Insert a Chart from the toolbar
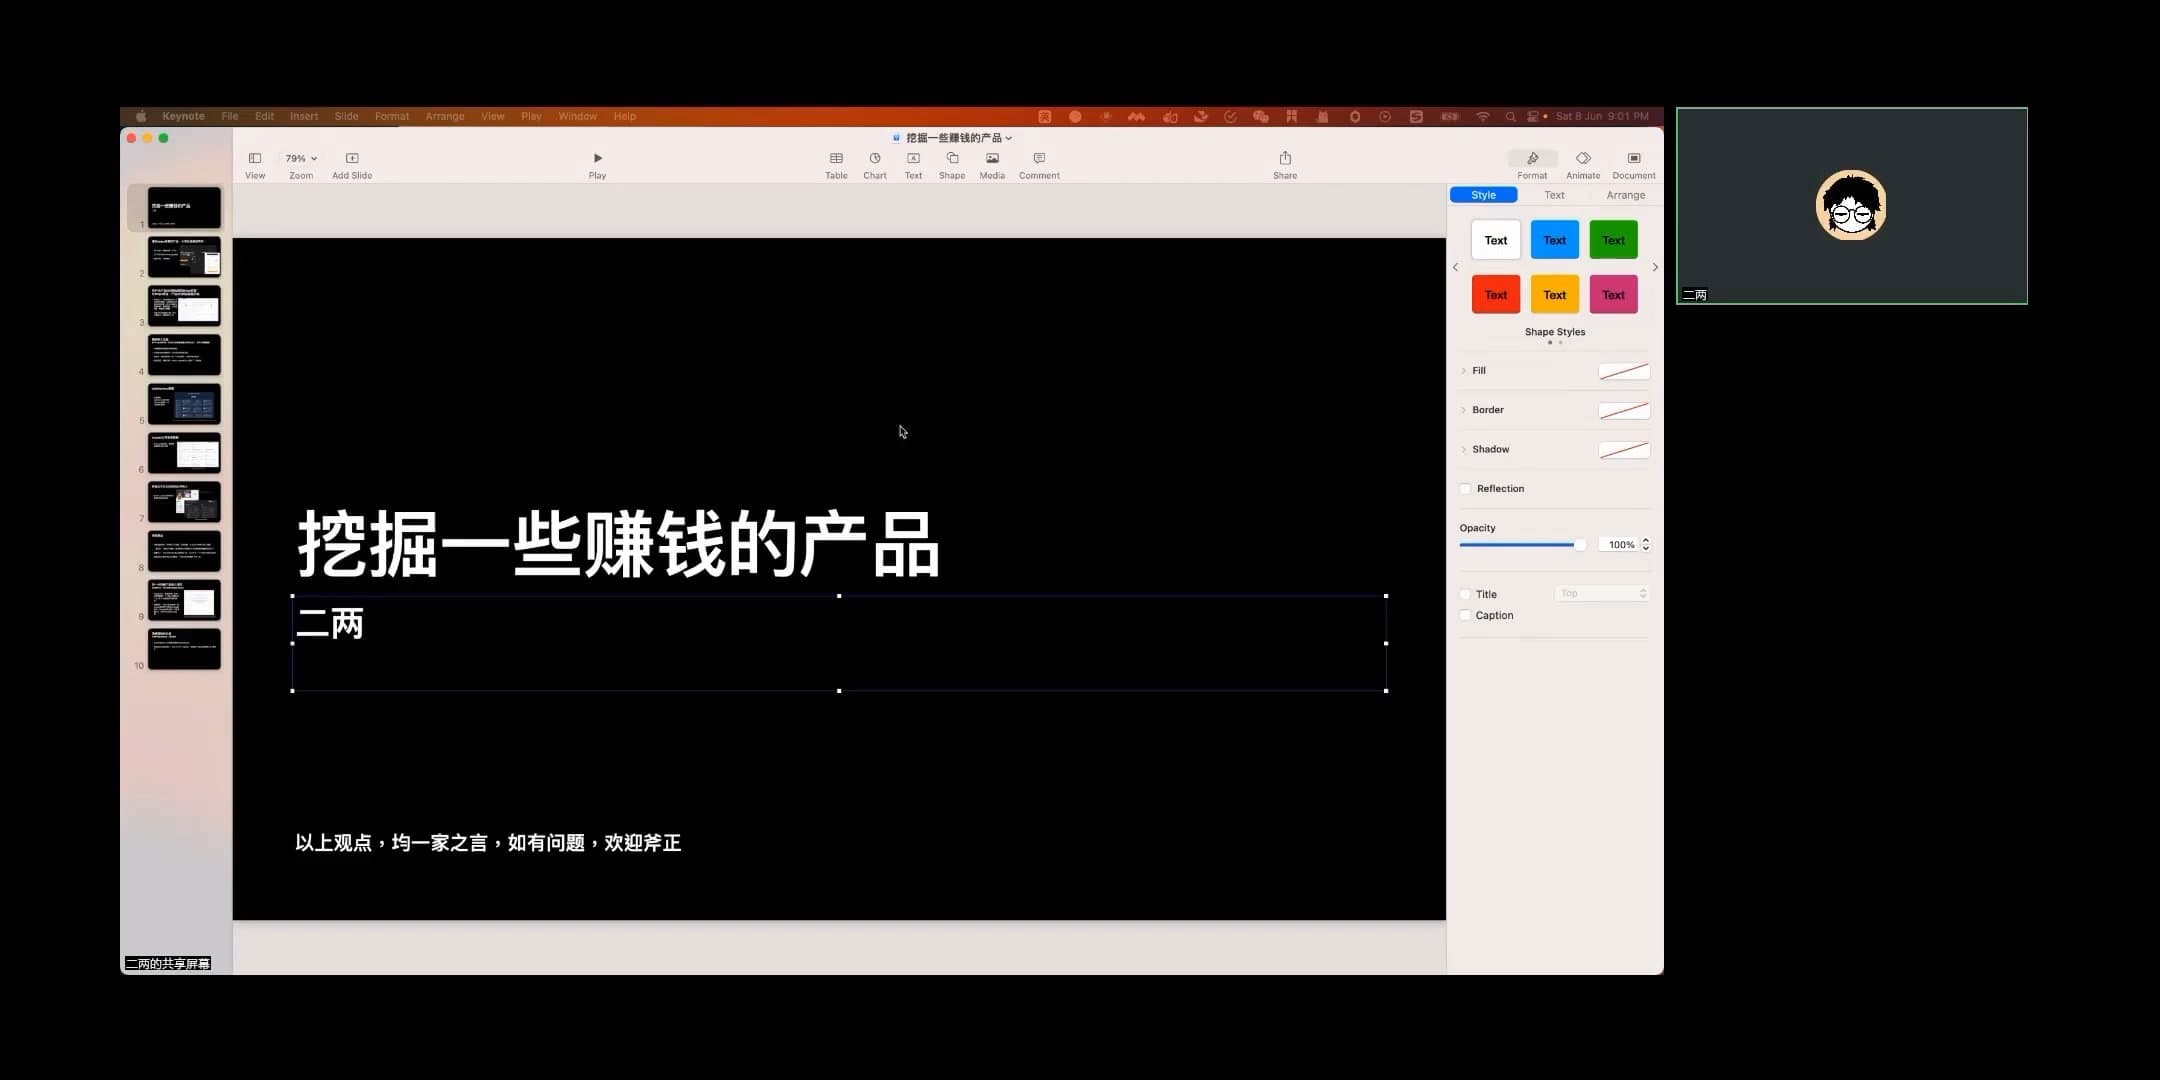The width and height of the screenshot is (2160, 1080). click(874, 163)
